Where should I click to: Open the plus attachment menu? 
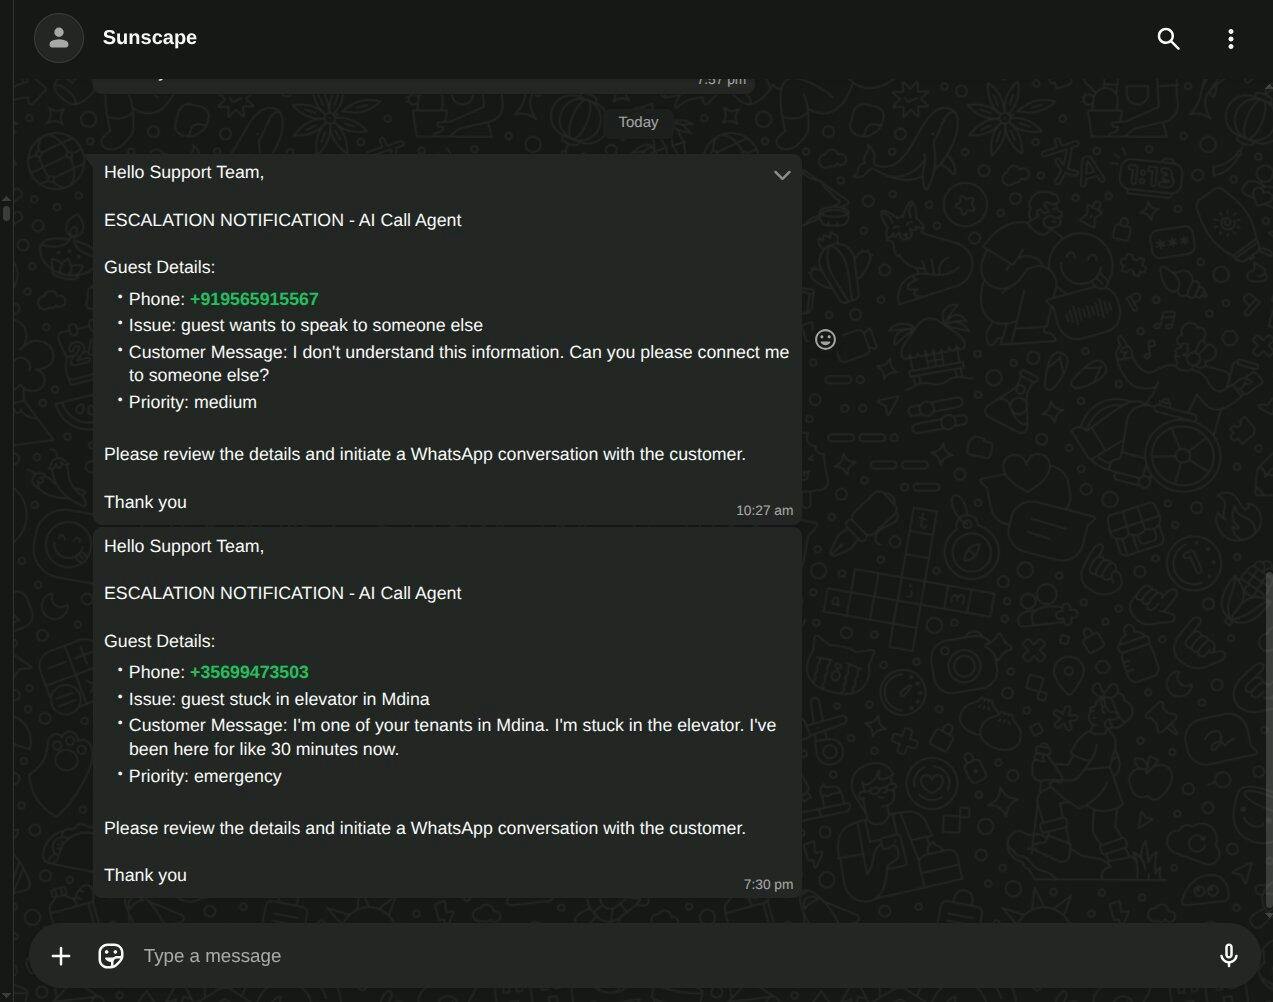(x=61, y=956)
